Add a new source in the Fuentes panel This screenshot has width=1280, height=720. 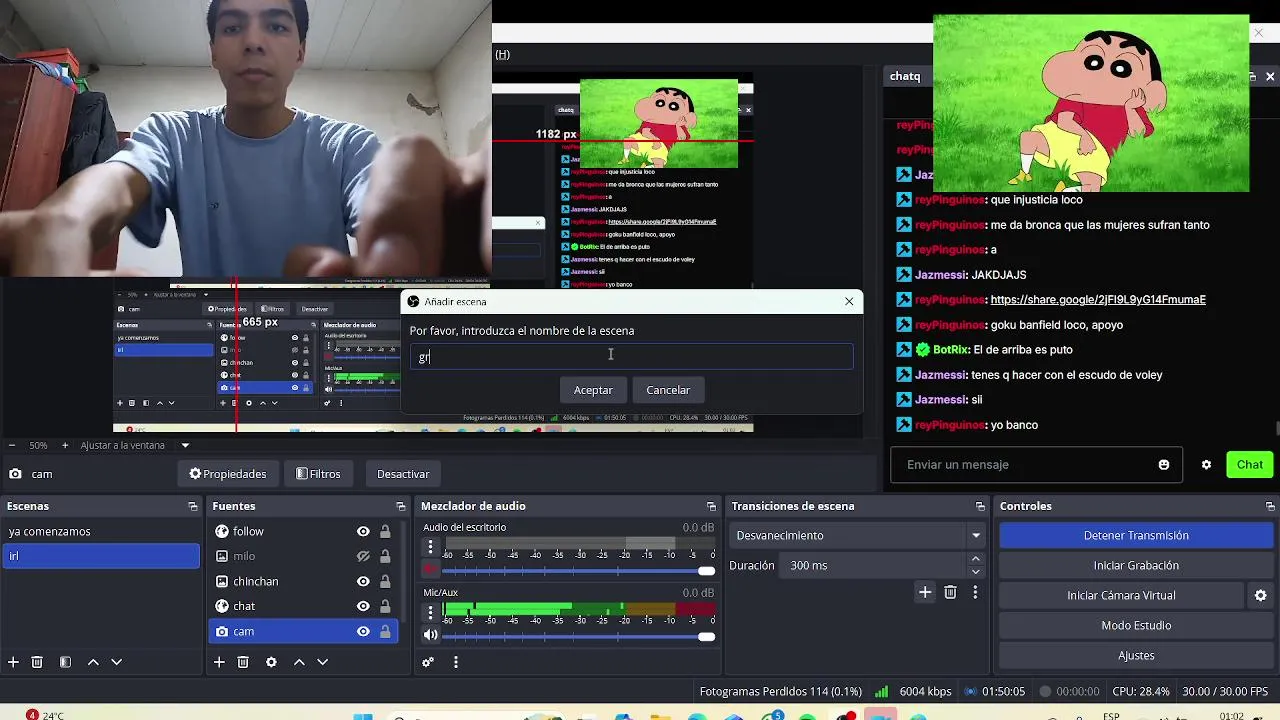pyautogui.click(x=219, y=662)
